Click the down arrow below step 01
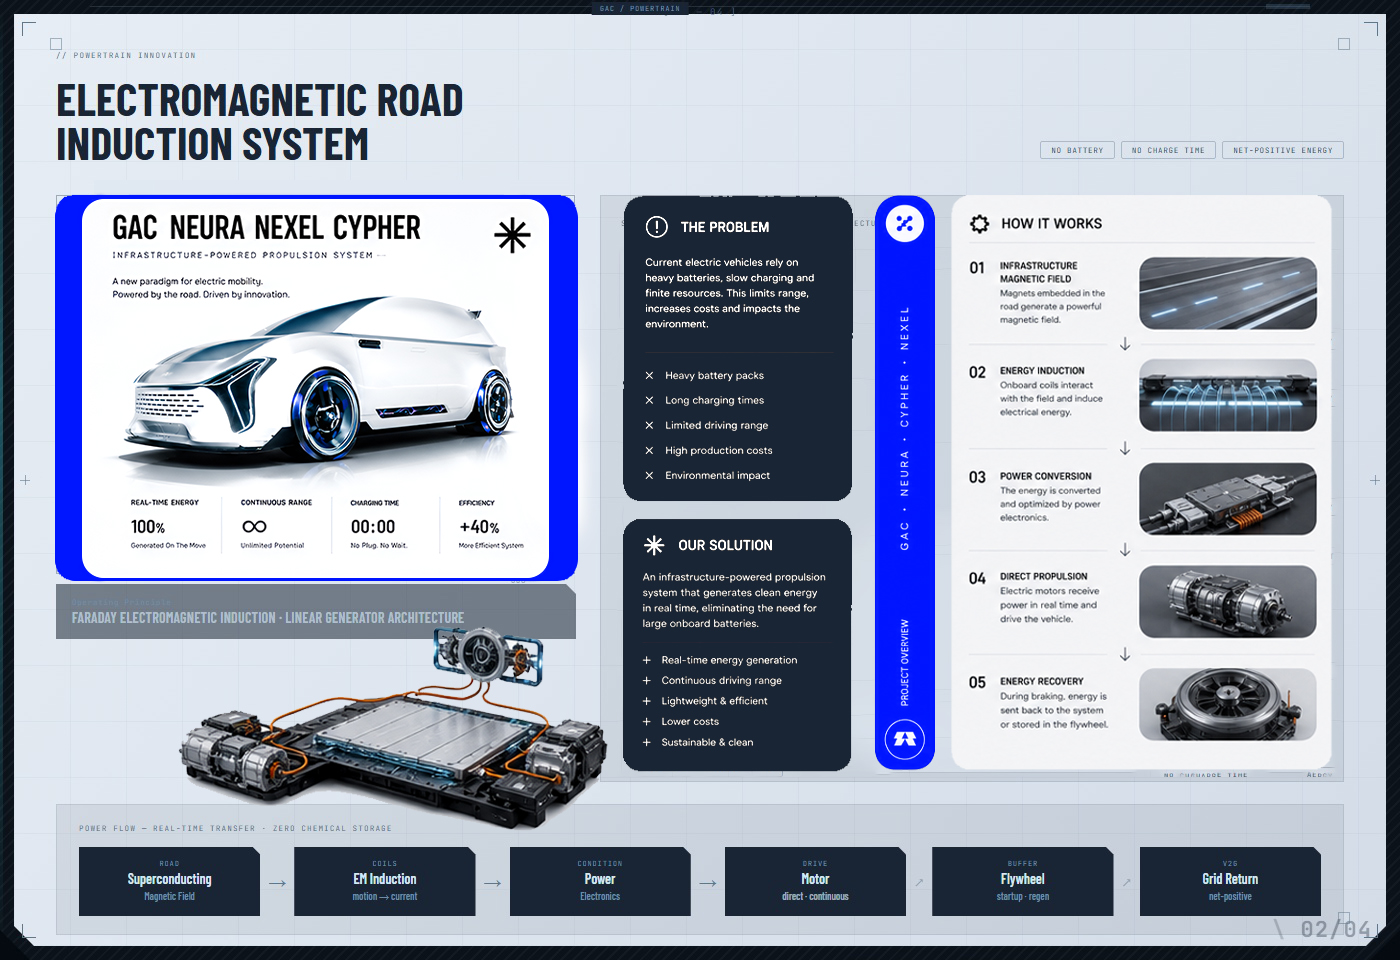The width and height of the screenshot is (1400, 960). pos(1125,344)
